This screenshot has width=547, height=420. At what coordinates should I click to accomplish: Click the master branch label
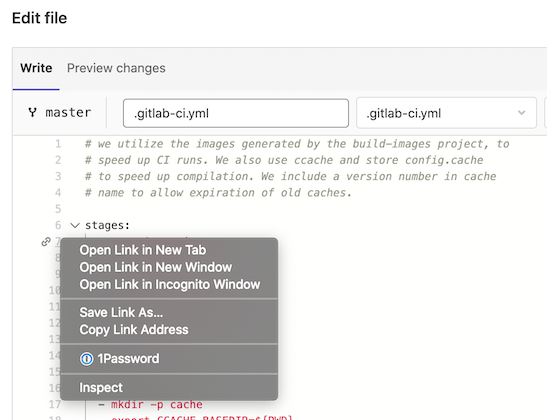[68, 112]
